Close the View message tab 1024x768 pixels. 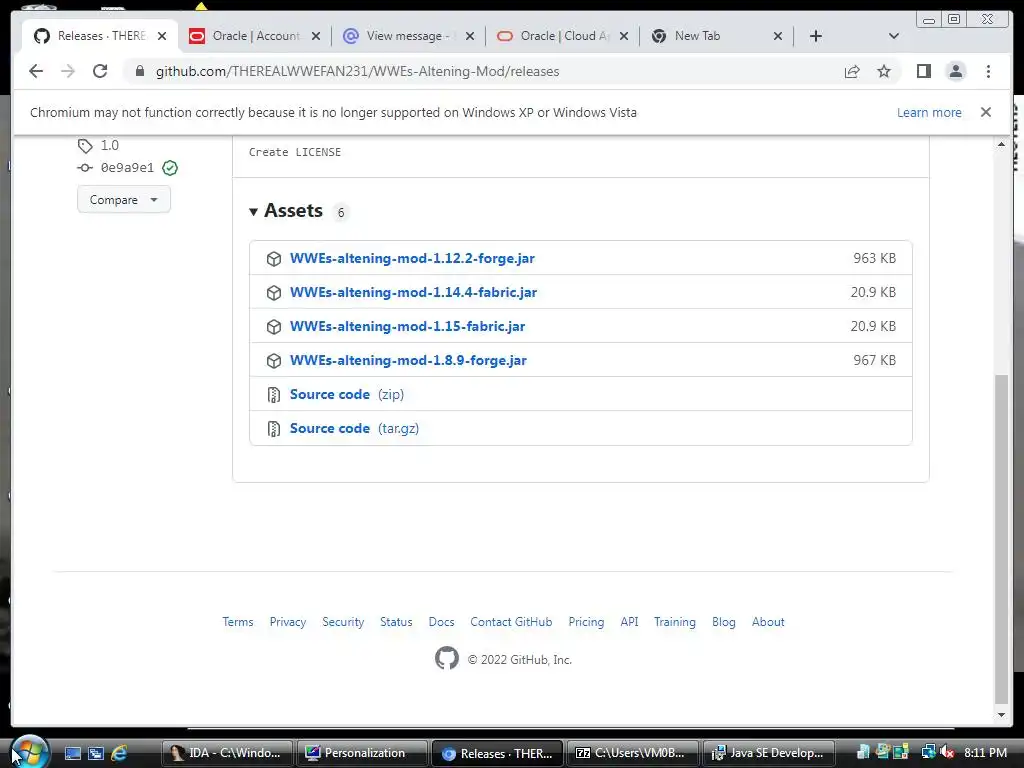coord(470,36)
